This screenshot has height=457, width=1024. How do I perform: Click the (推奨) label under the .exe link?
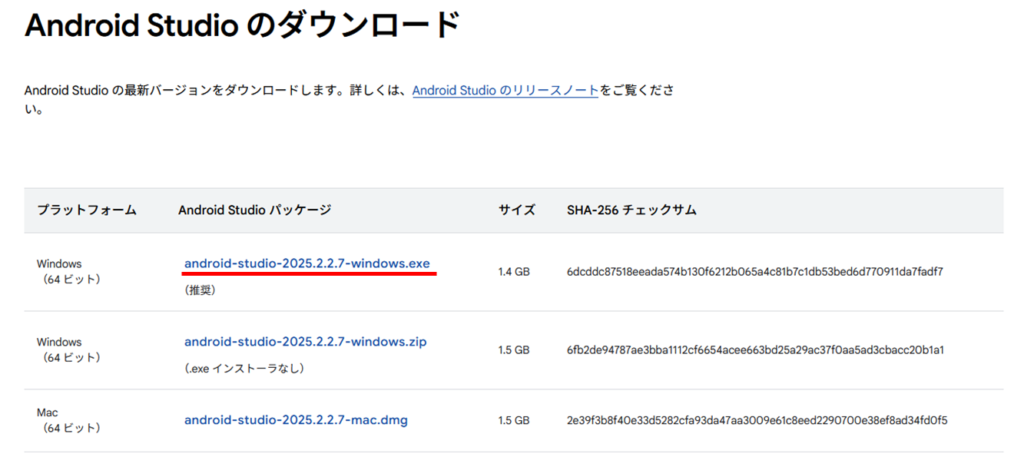point(200,290)
